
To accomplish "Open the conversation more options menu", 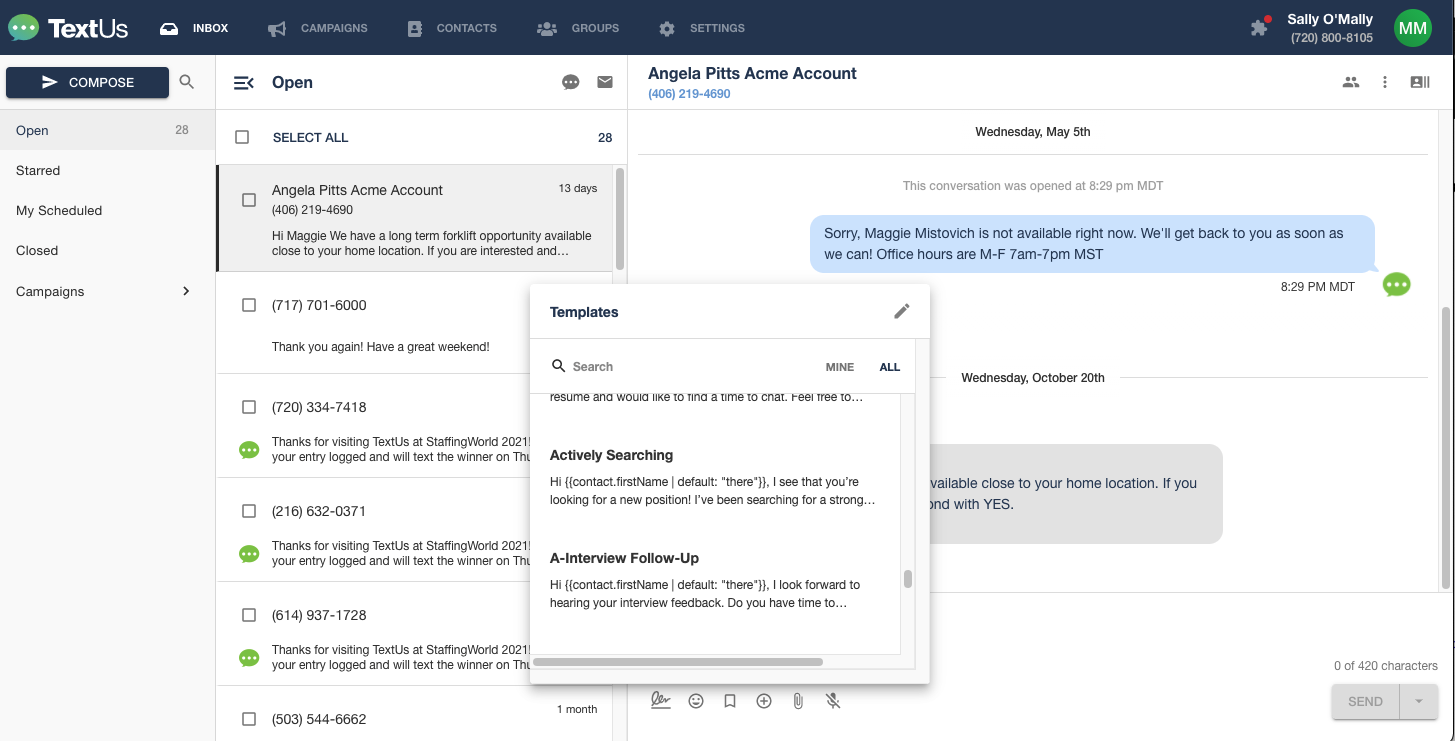I will [1385, 82].
